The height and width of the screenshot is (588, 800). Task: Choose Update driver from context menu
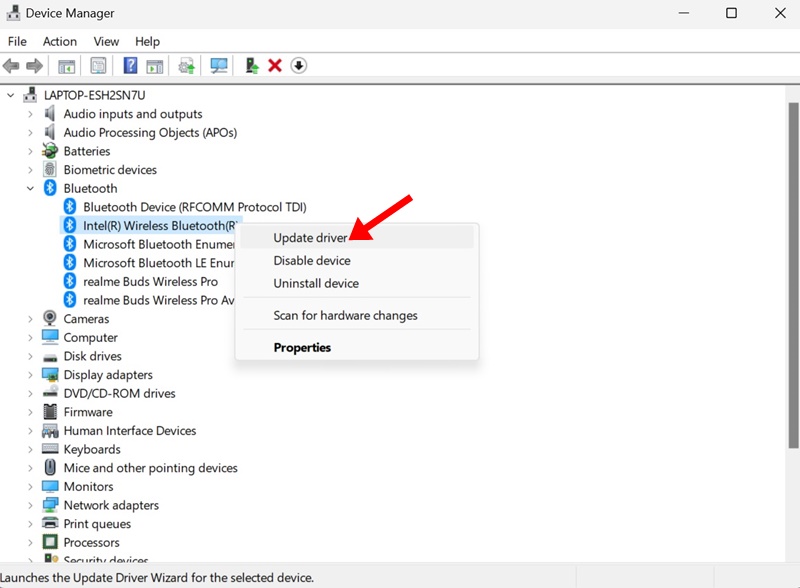pos(357,238)
